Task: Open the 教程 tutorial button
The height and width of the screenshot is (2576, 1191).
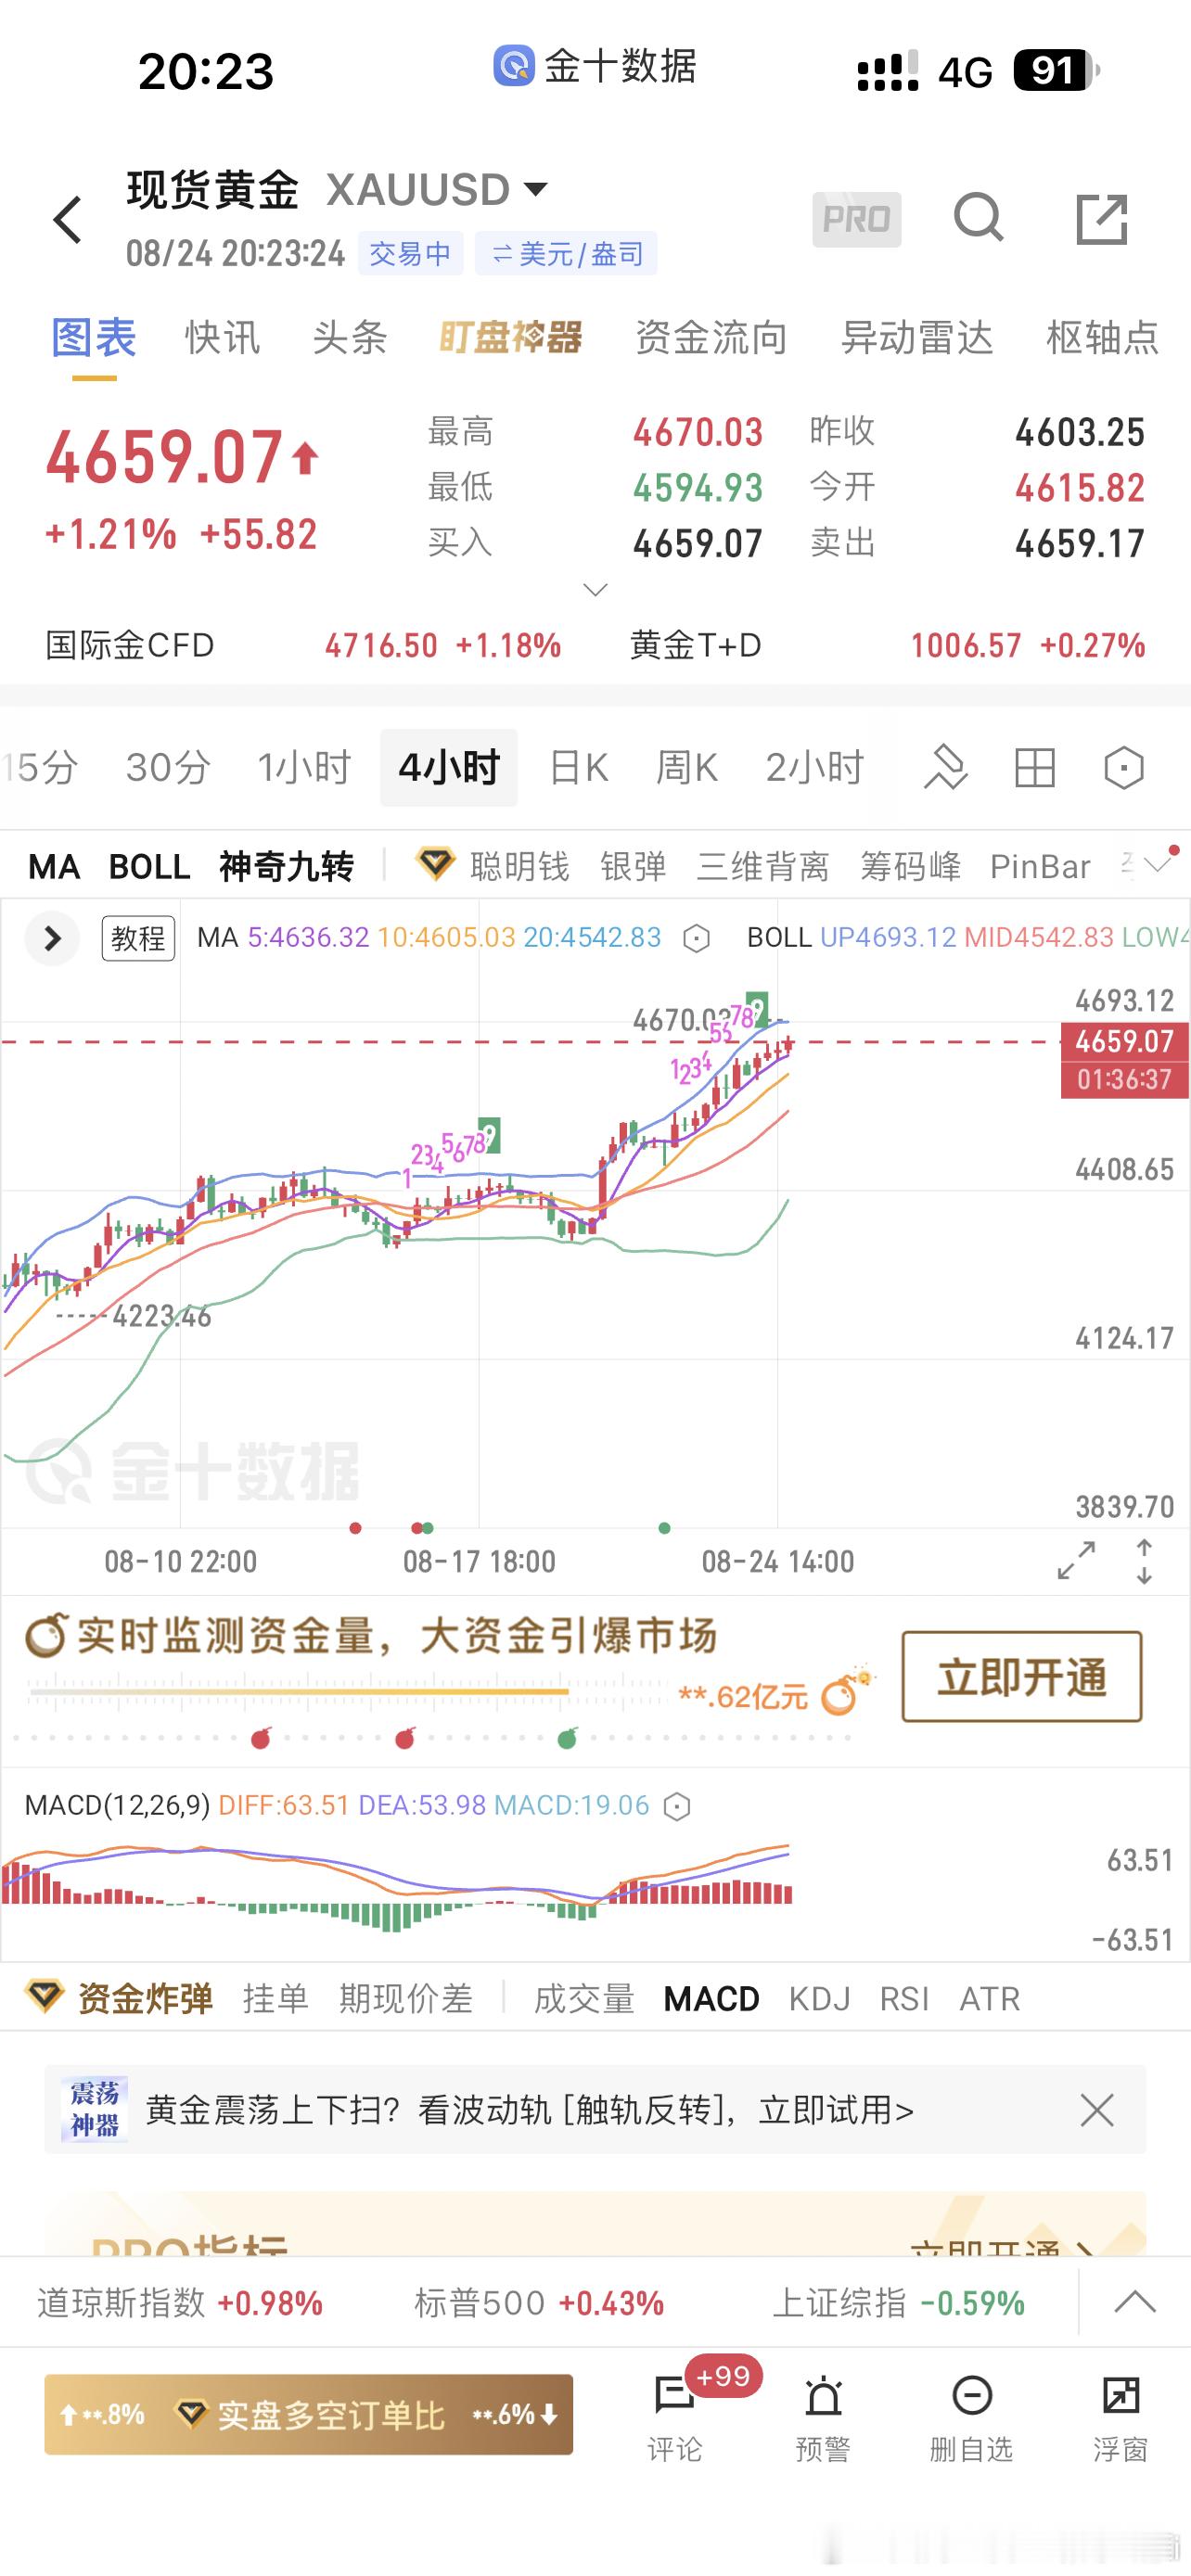Action: click(138, 938)
